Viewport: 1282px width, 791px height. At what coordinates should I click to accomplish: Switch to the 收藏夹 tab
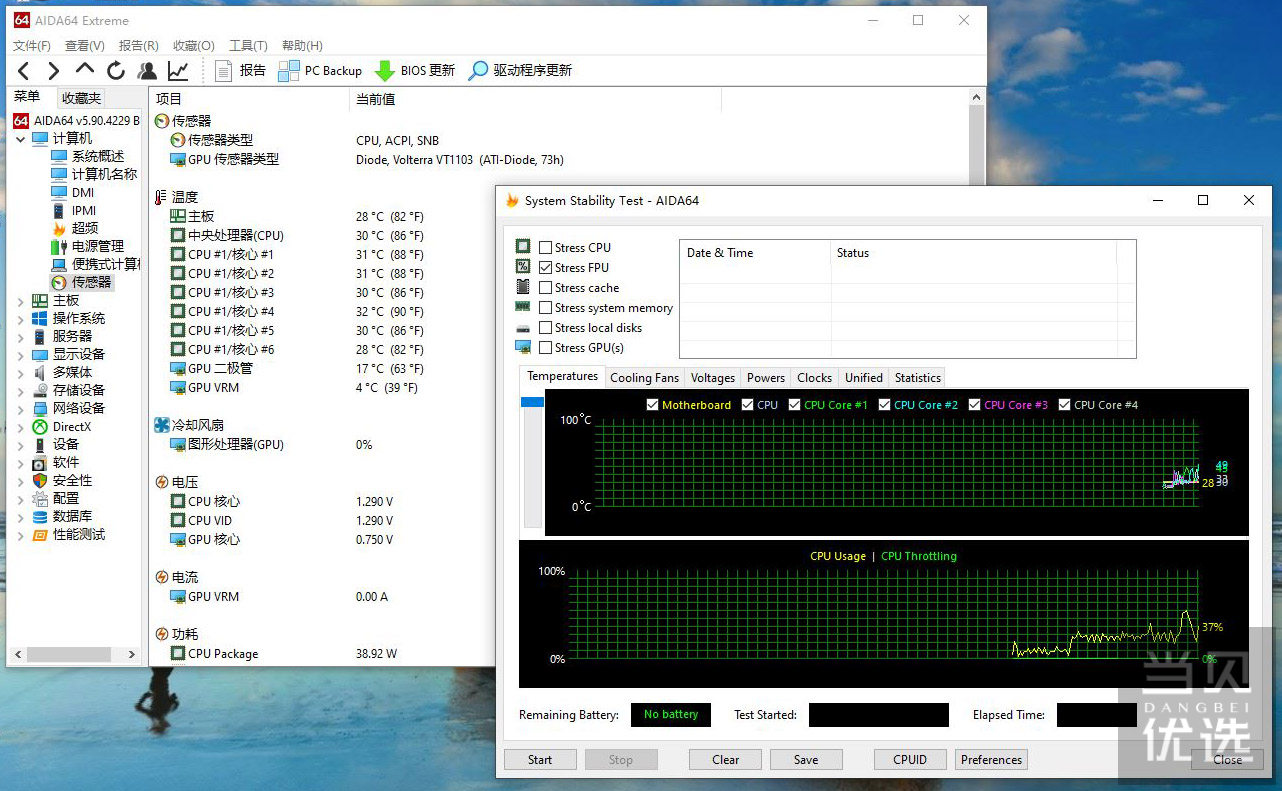(x=81, y=98)
